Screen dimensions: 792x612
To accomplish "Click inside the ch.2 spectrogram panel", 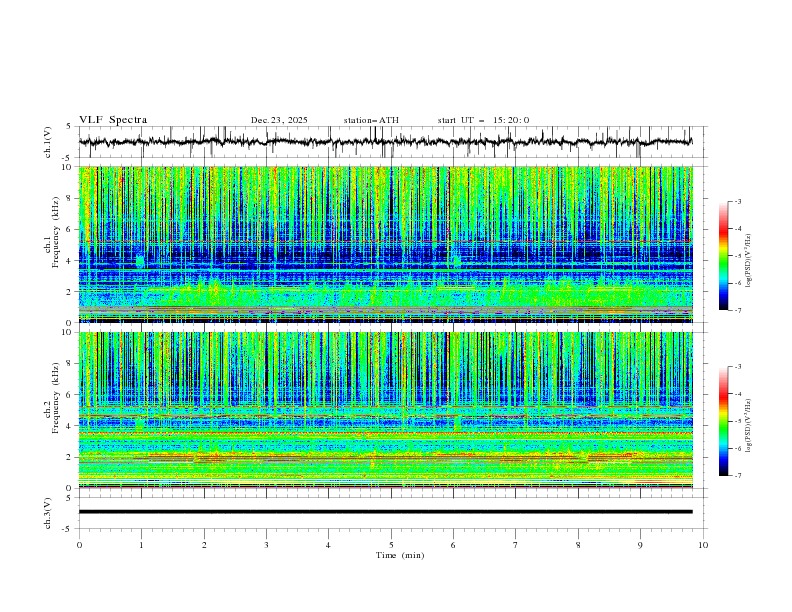I will coord(385,410).
